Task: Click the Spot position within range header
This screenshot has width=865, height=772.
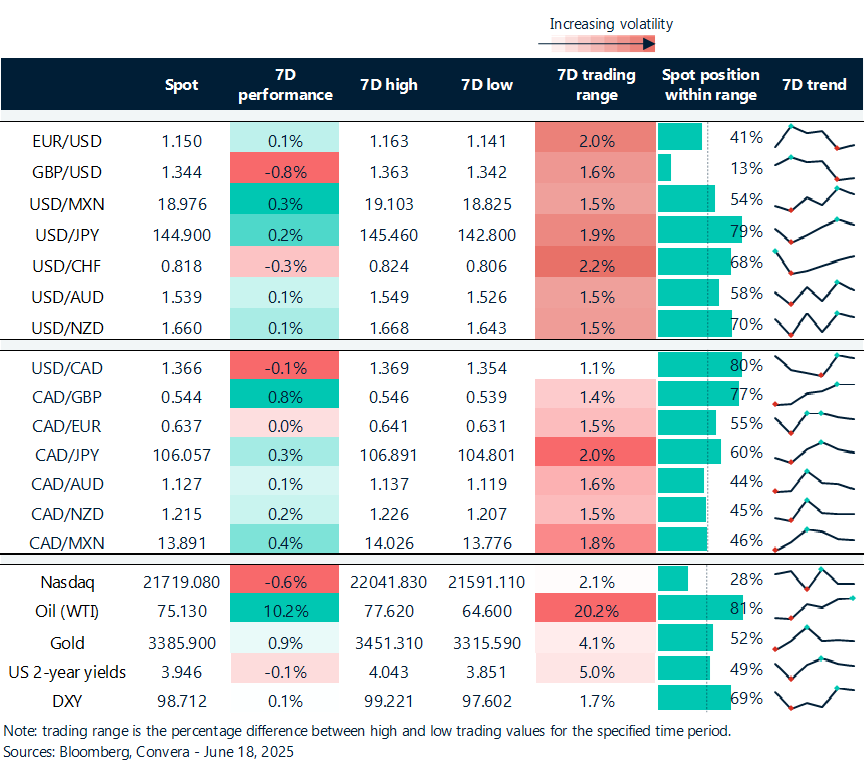Action: pyautogui.click(x=710, y=85)
